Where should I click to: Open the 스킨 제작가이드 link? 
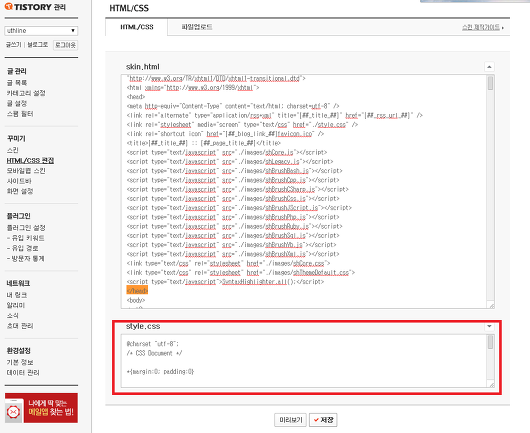click(x=482, y=27)
